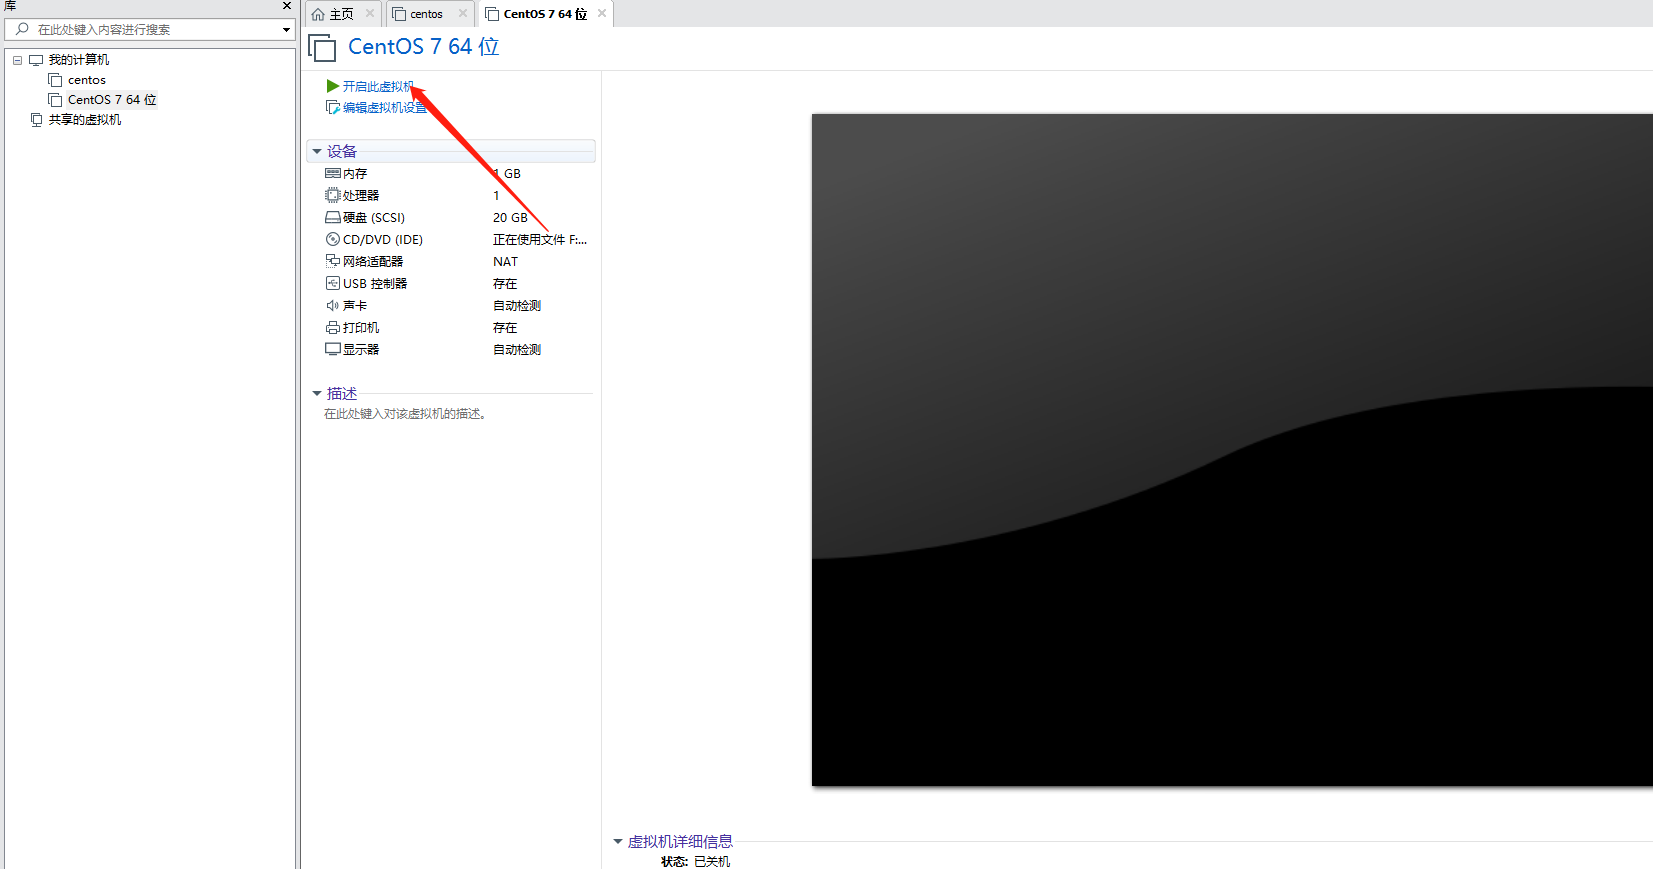The height and width of the screenshot is (869, 1653).
Task: Click the 共享的虚拟机 shared VMs icon
Action: point(36,120)
